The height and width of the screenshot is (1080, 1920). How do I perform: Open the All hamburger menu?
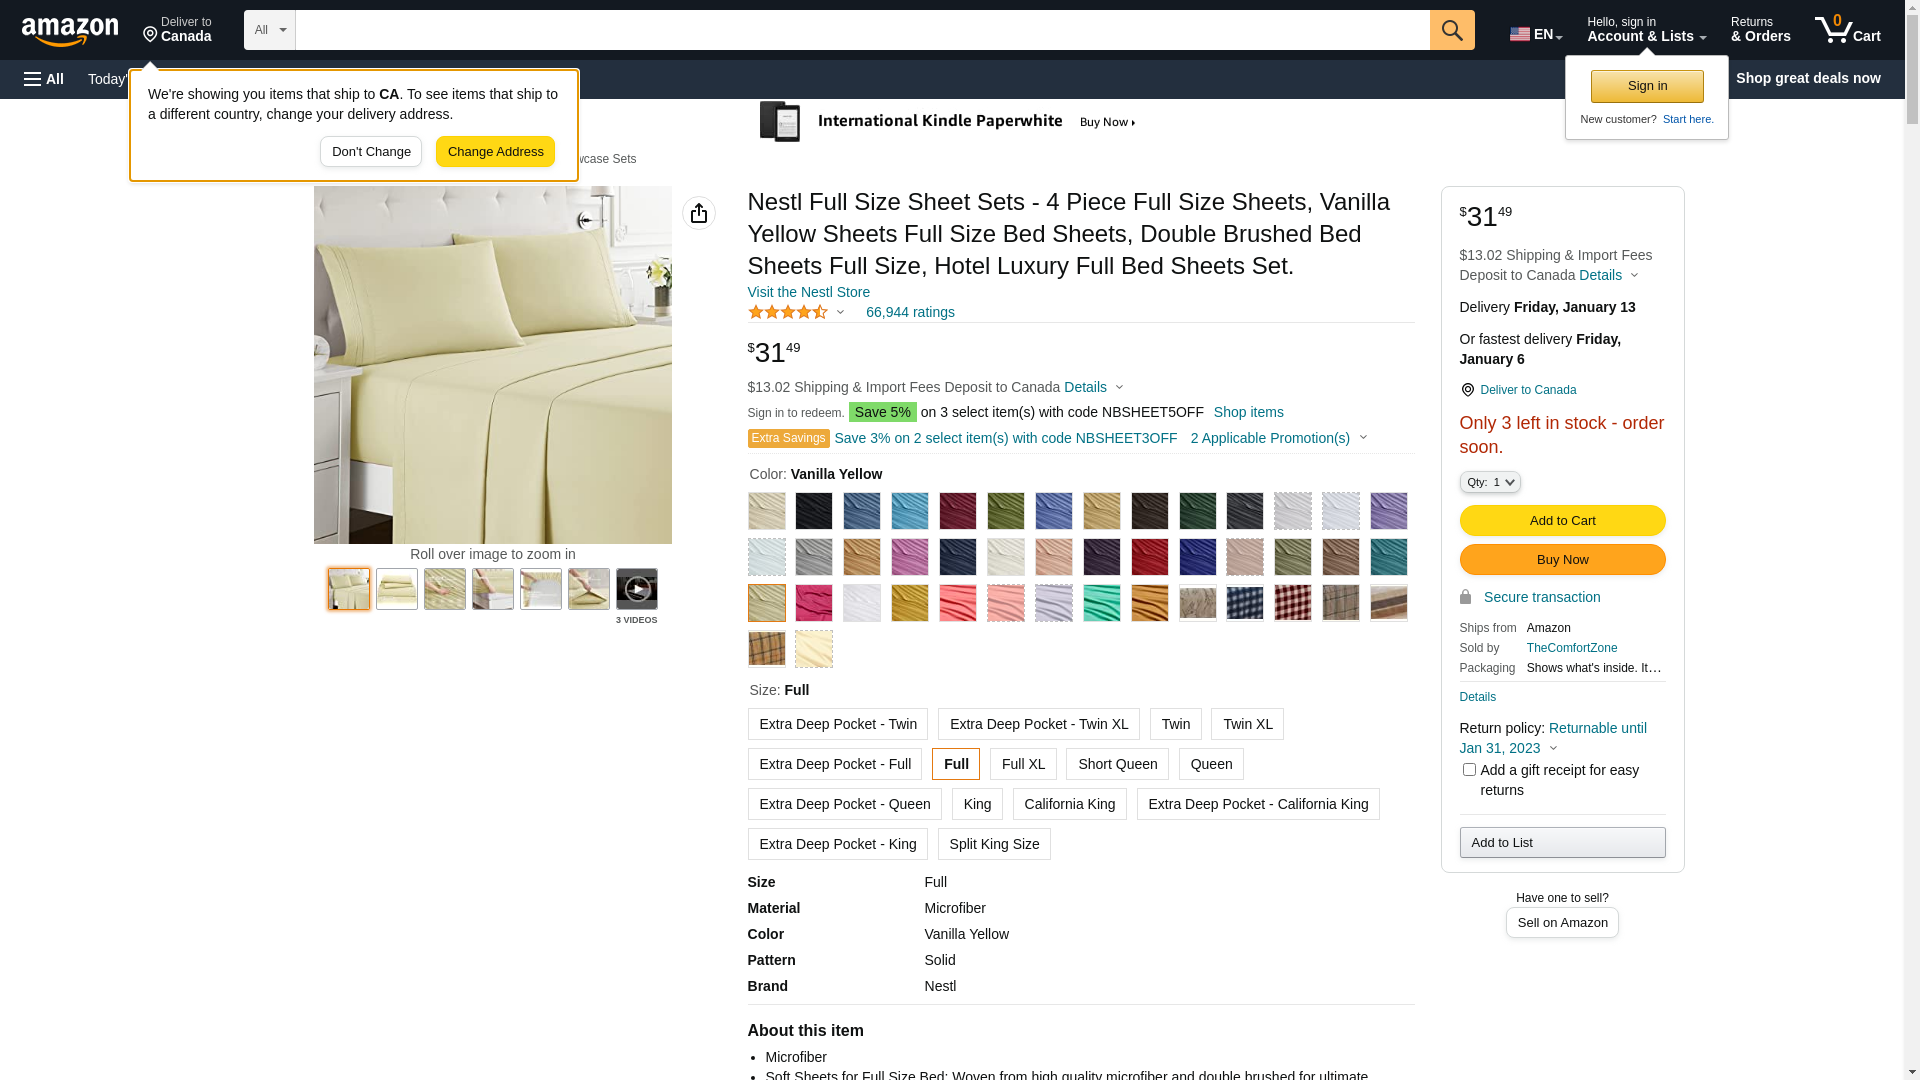pos(44,79)
